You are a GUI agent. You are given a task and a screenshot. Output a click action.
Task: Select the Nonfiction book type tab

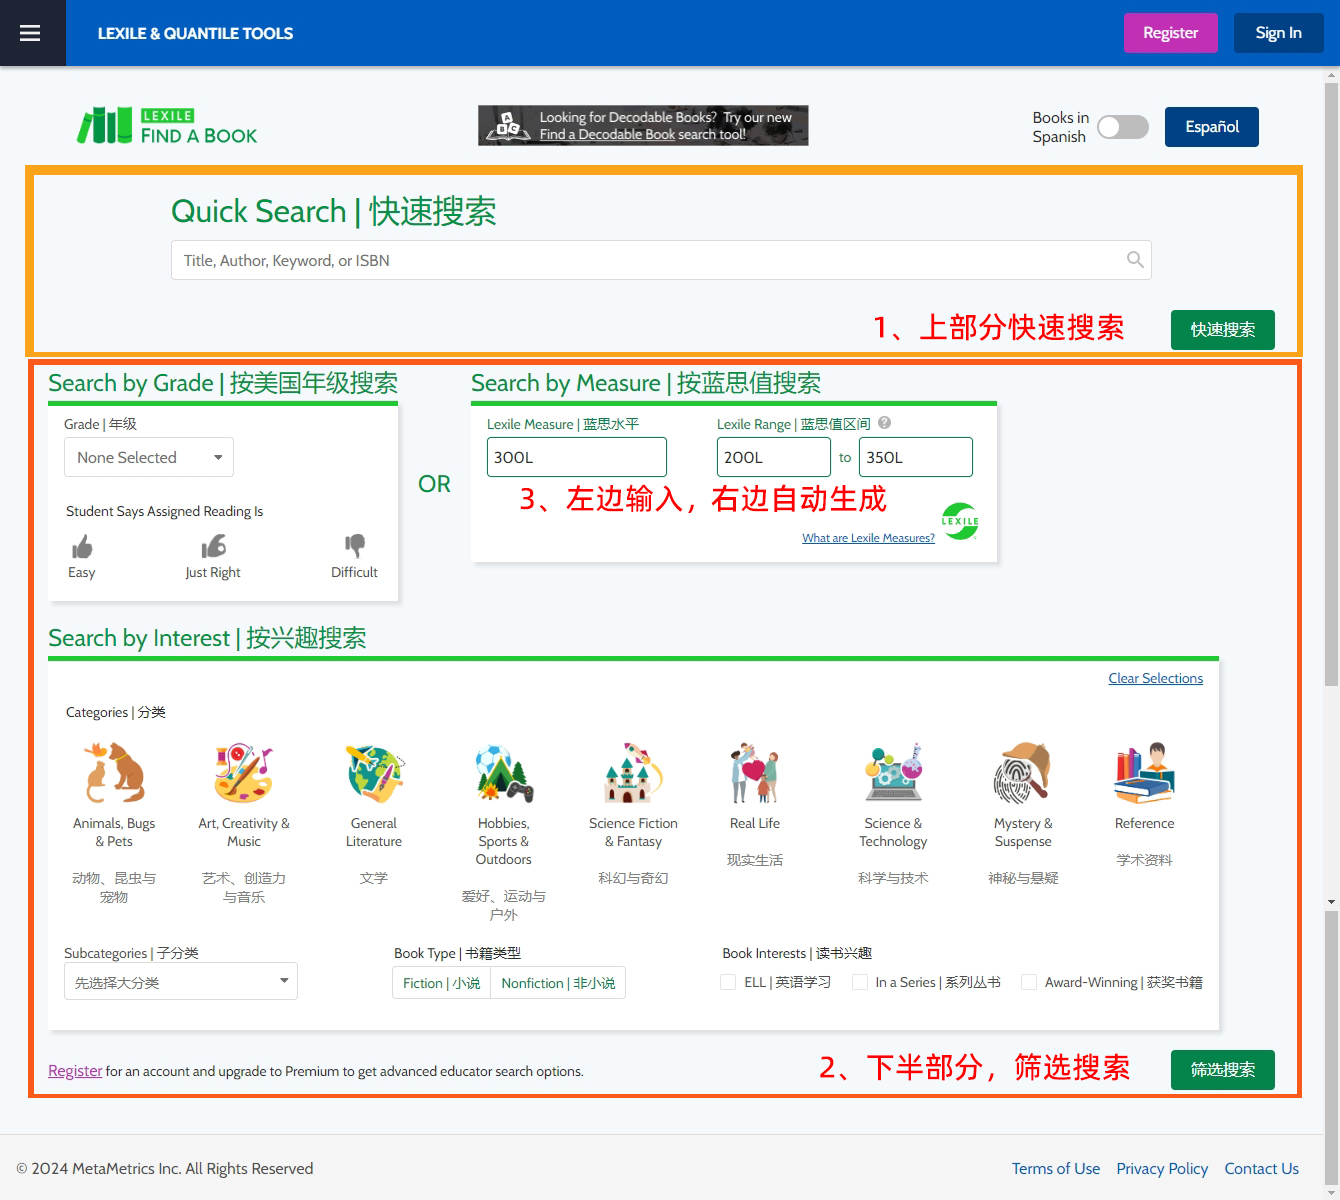click(x=558, y=983)
